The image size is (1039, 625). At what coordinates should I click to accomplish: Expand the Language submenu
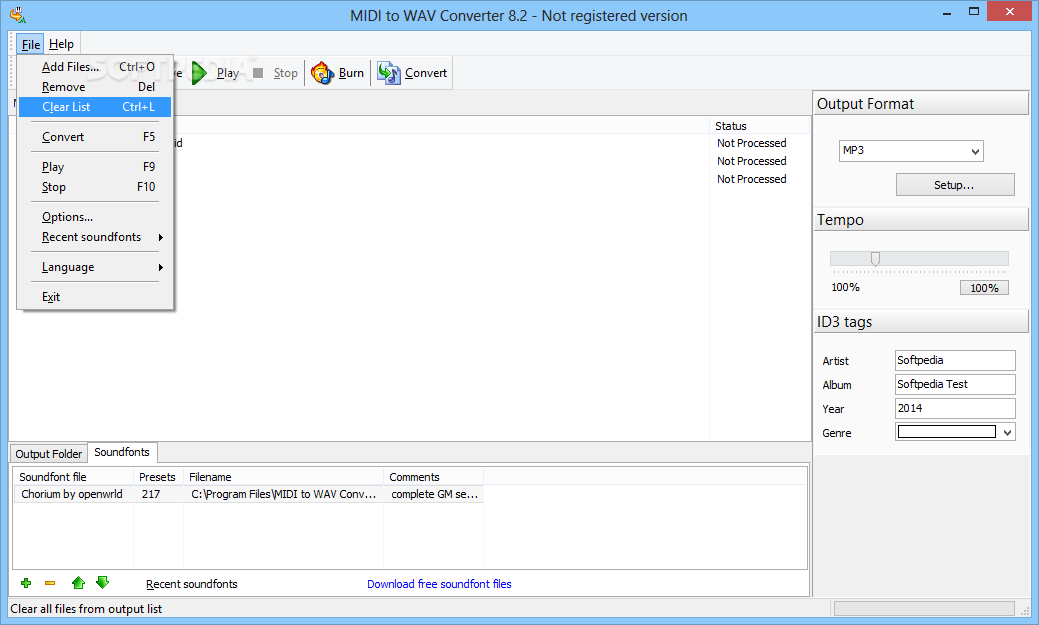click(95, 267)
